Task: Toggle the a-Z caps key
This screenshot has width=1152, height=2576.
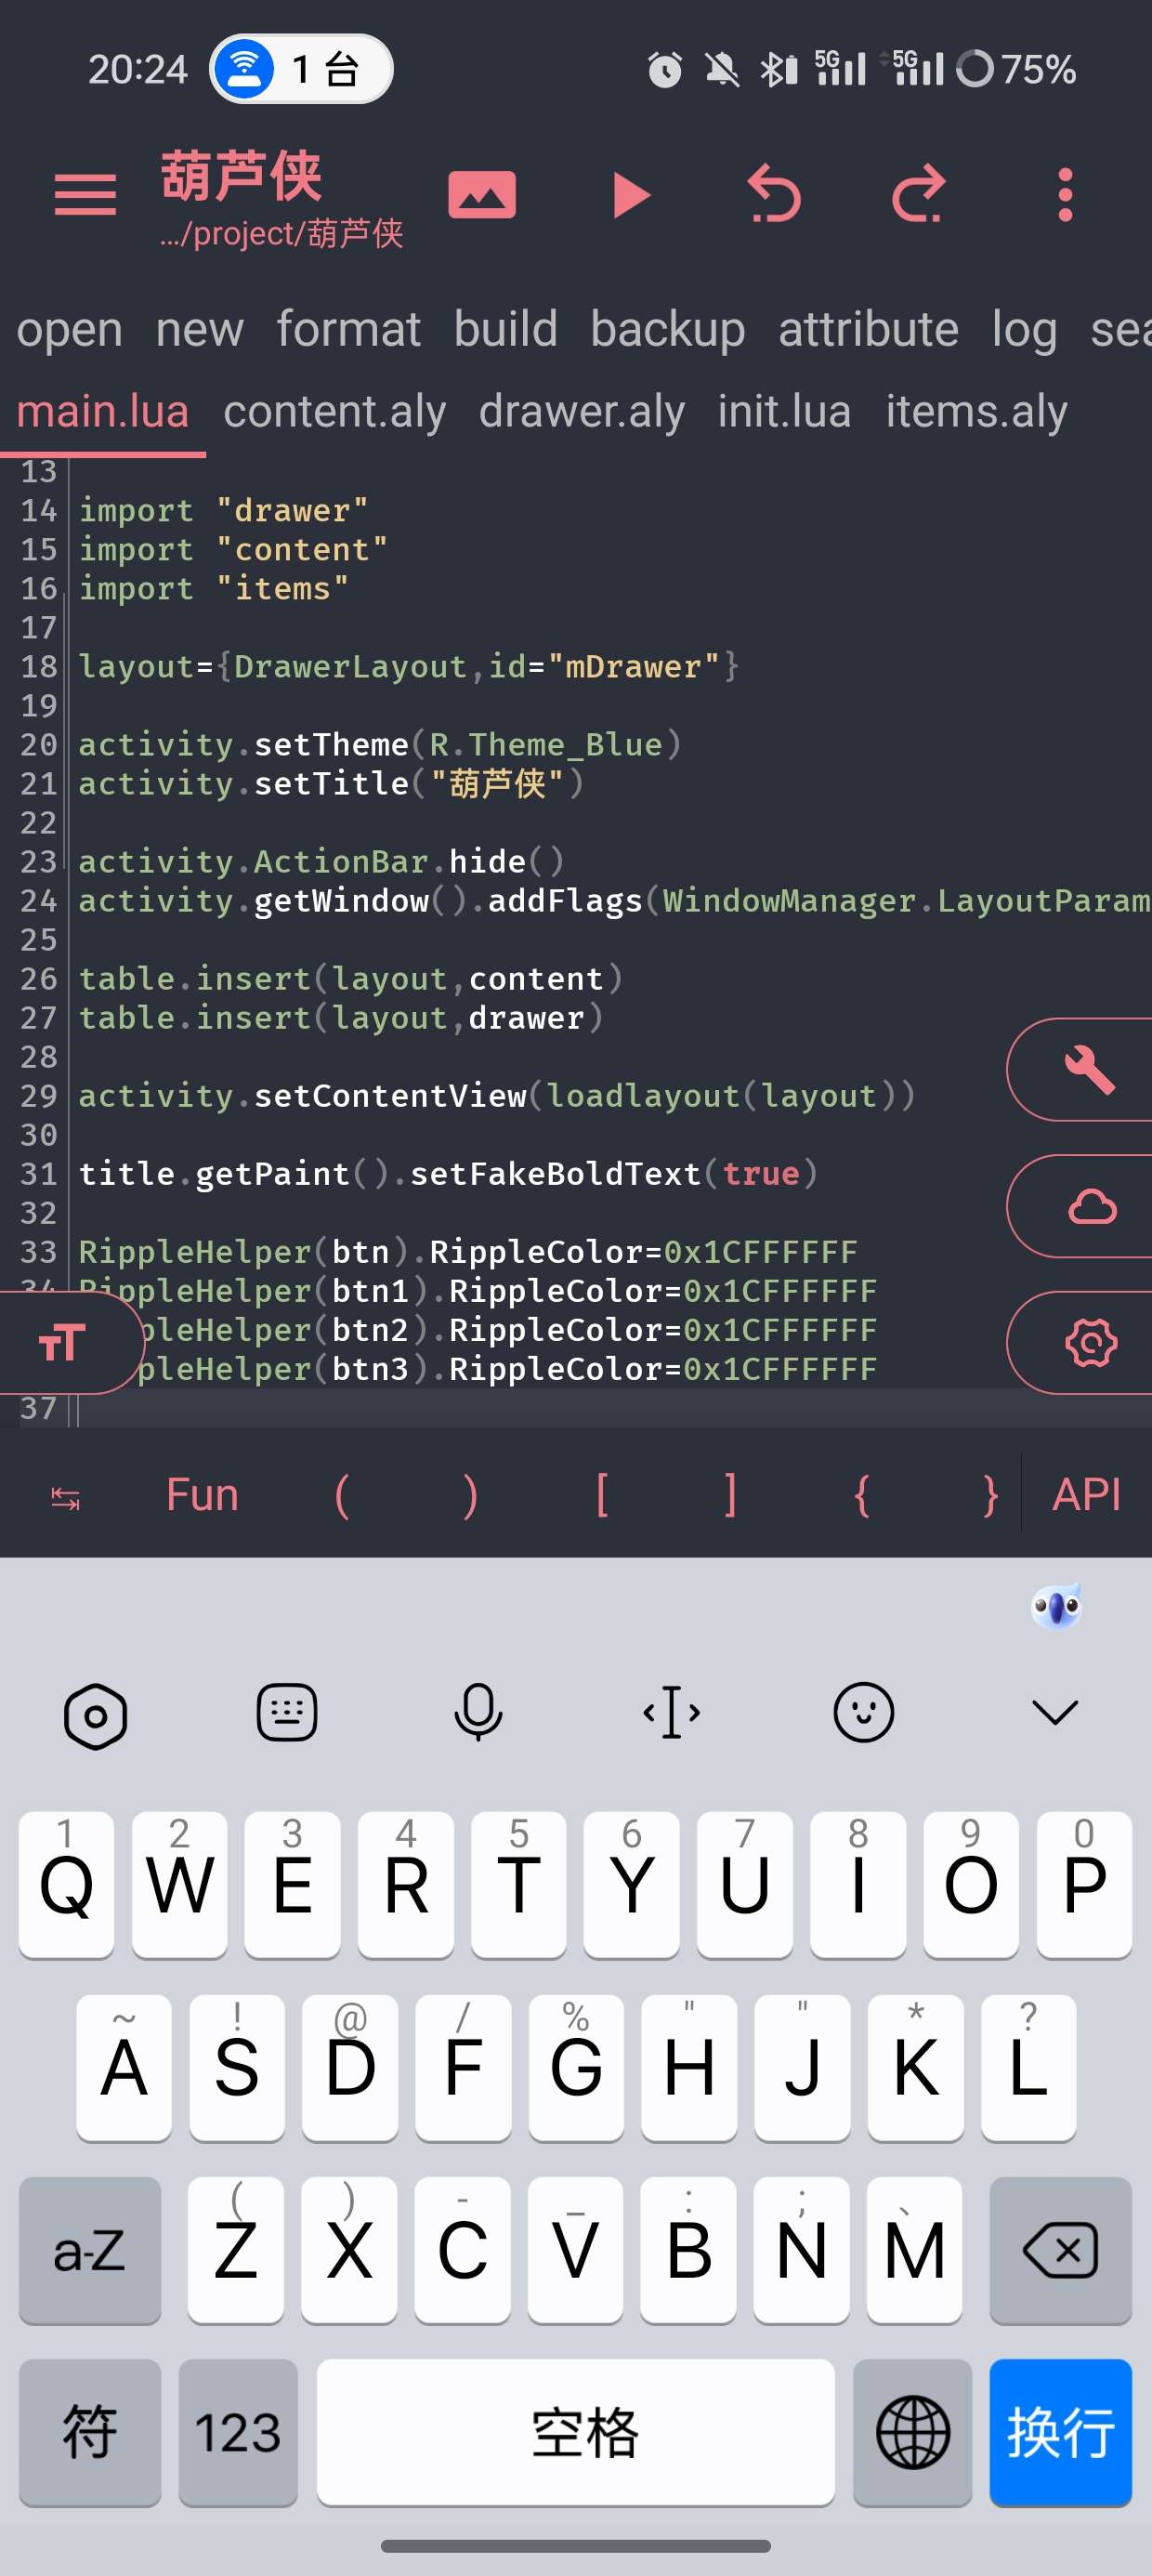Action: [x=89, y=2251]
